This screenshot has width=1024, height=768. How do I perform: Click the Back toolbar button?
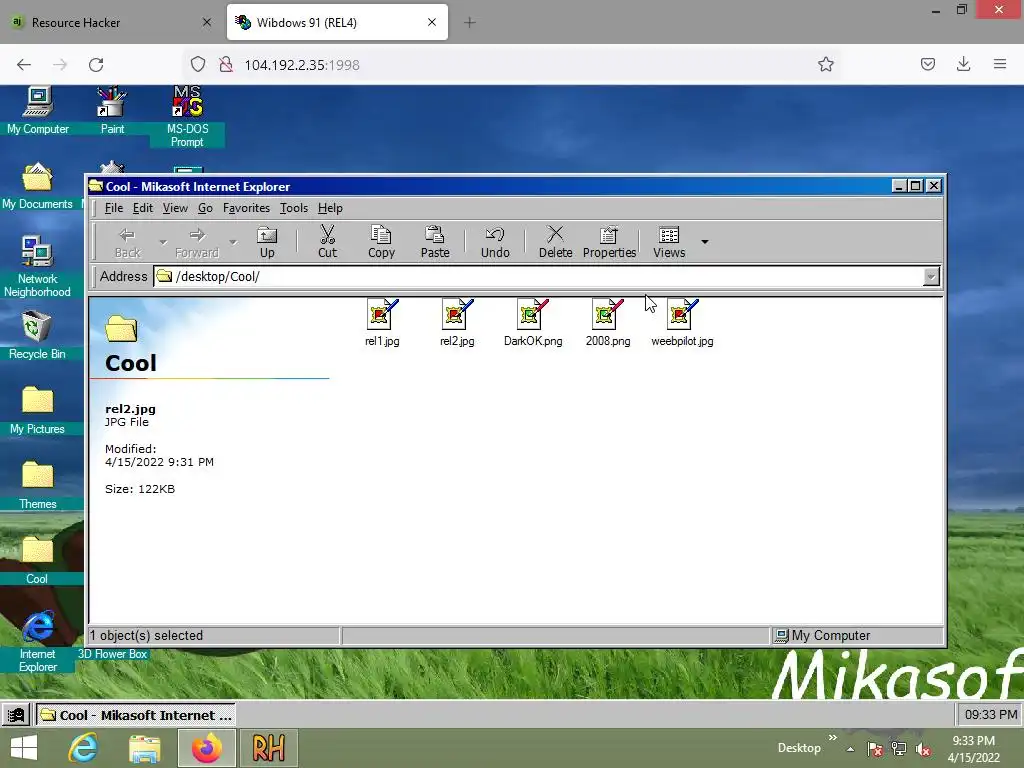[127, 242]
